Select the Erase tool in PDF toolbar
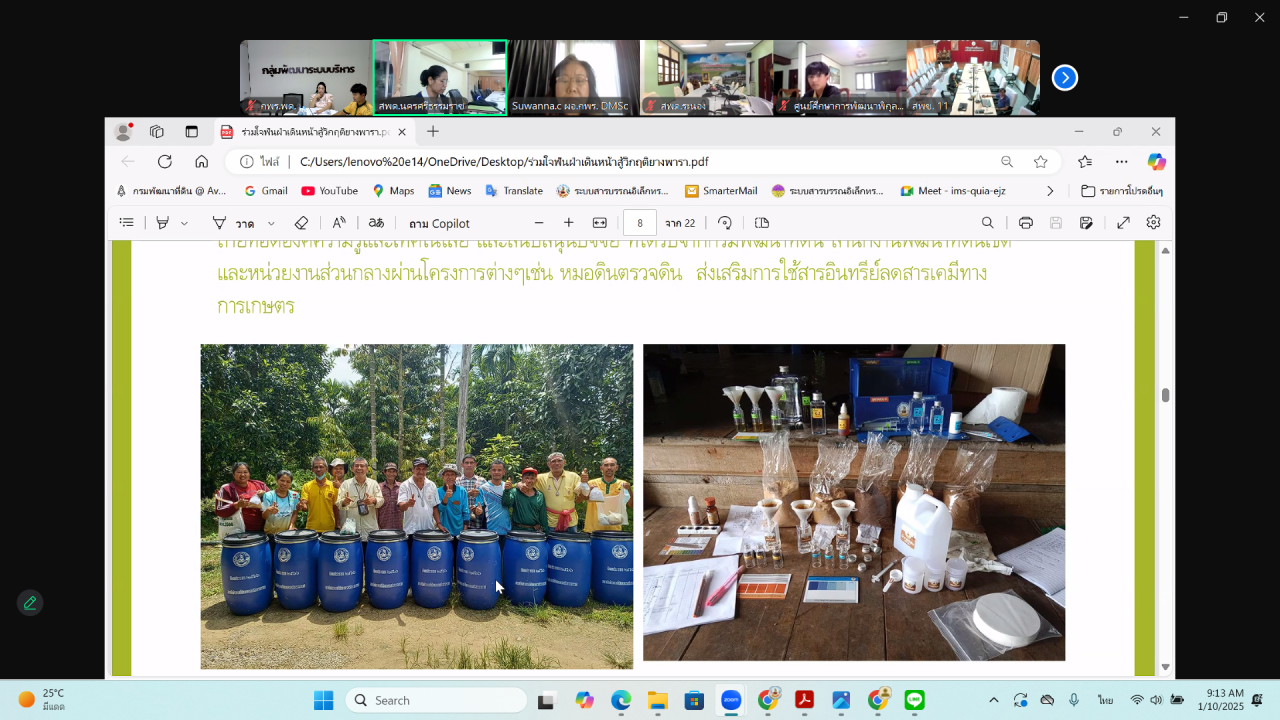The height and width of the screenshot is (720, 1280). pos(301,223)
